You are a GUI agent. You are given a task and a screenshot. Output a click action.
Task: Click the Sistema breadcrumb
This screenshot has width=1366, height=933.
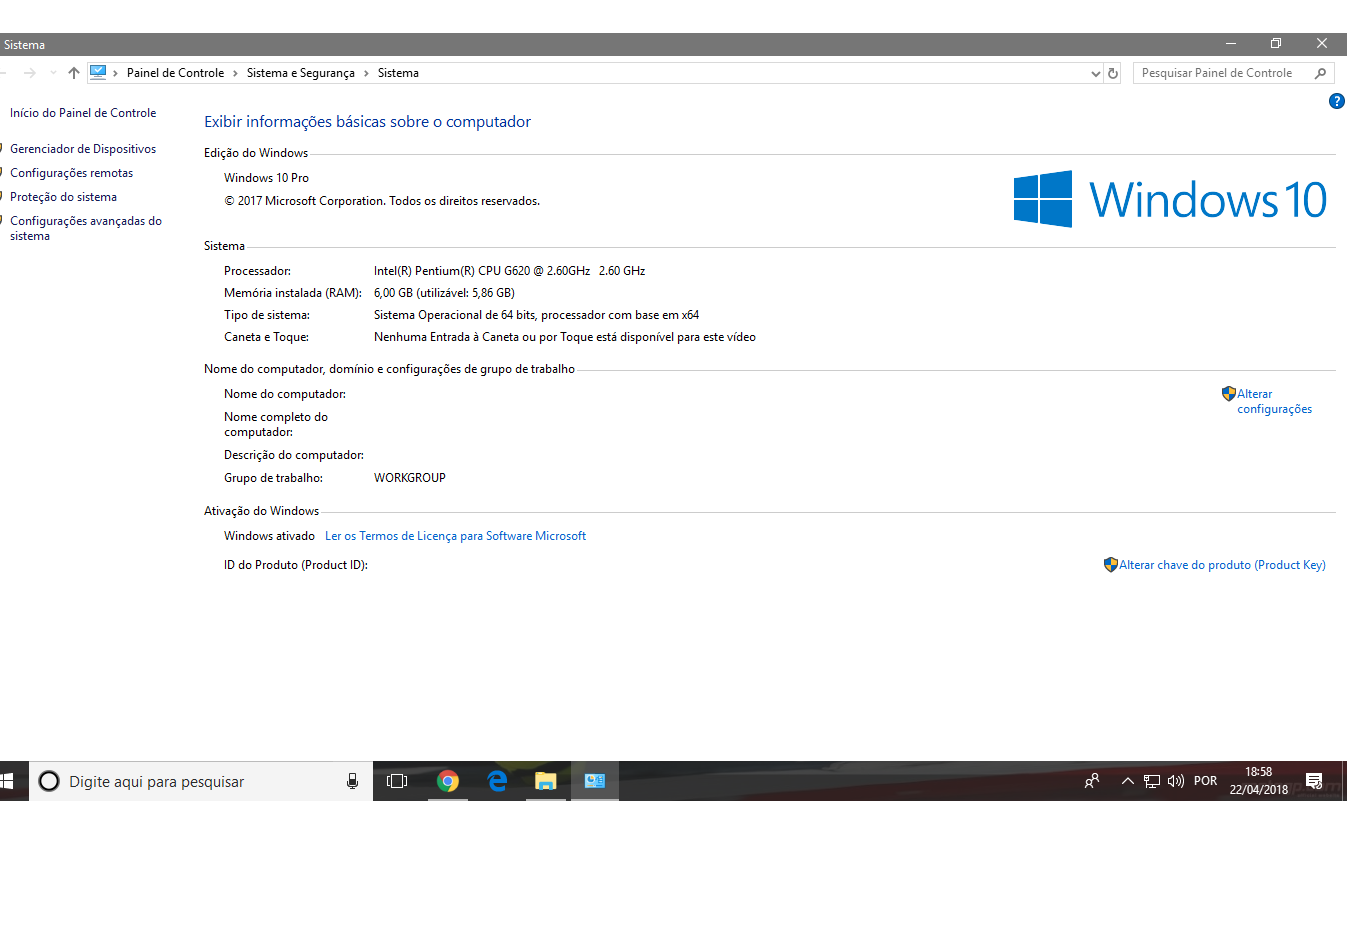click(398, 73)
